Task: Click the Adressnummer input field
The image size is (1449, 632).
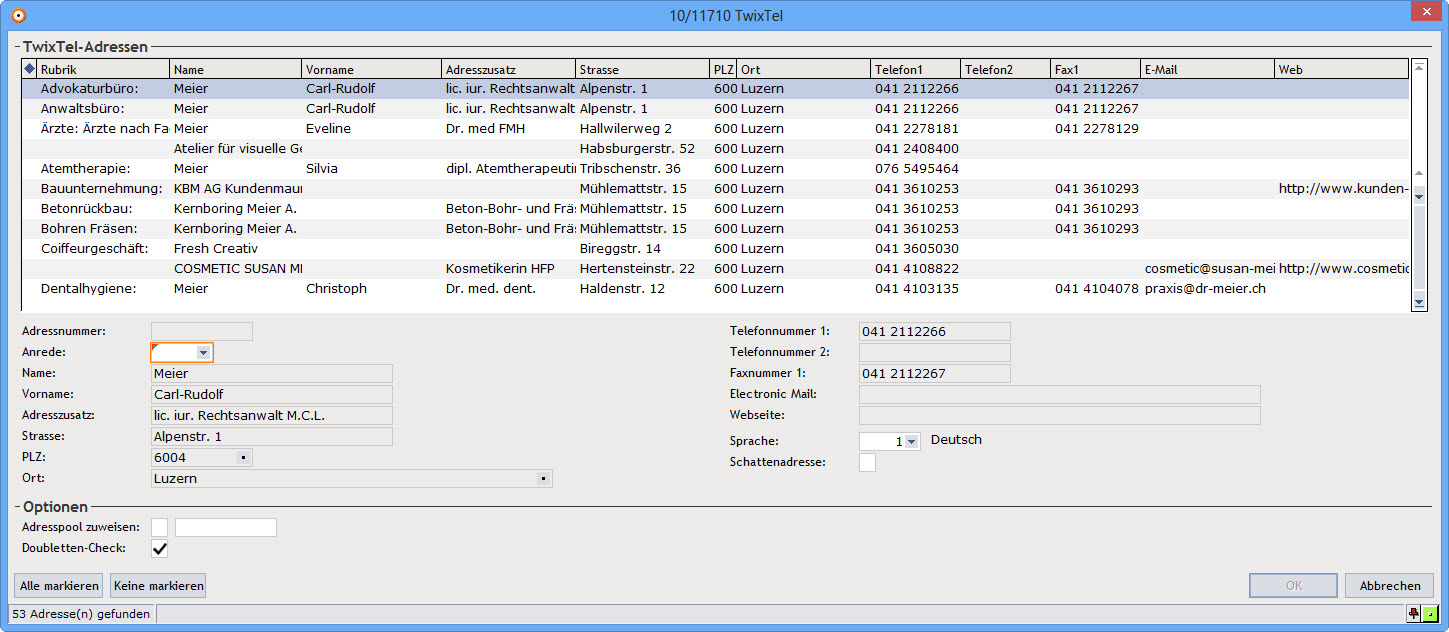Action: pyautogui.click(x=202, y=331)
